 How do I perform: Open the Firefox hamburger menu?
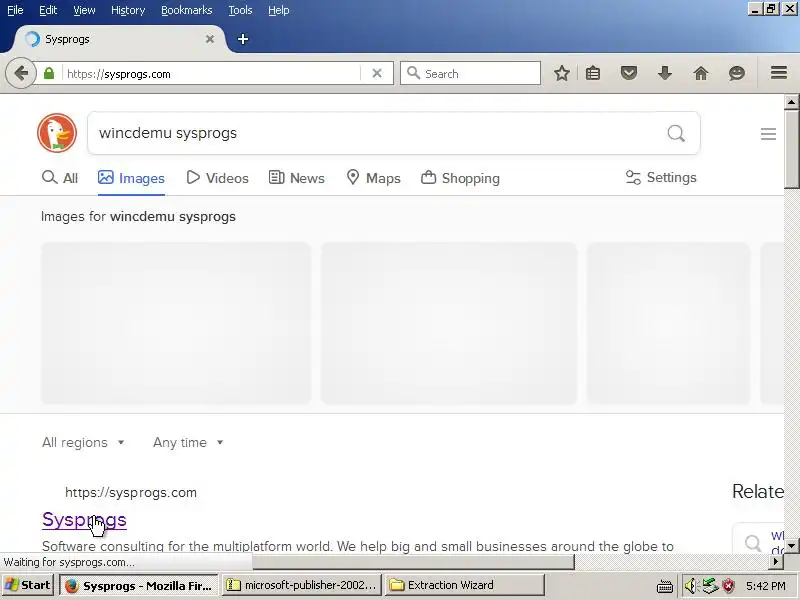click(x=779, y=73)
